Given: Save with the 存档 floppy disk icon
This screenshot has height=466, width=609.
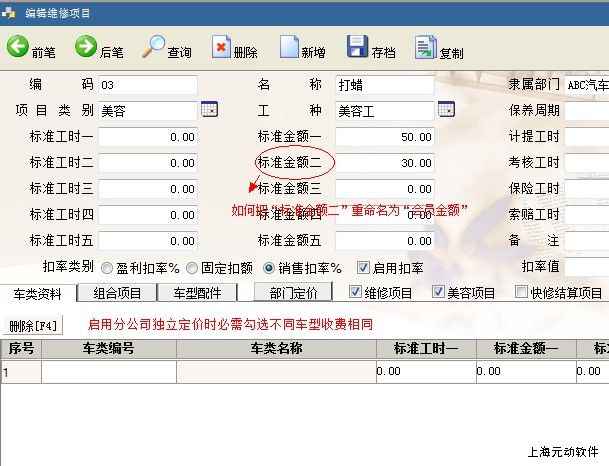Looking at the screenshot, I should (x=357, y=47).
